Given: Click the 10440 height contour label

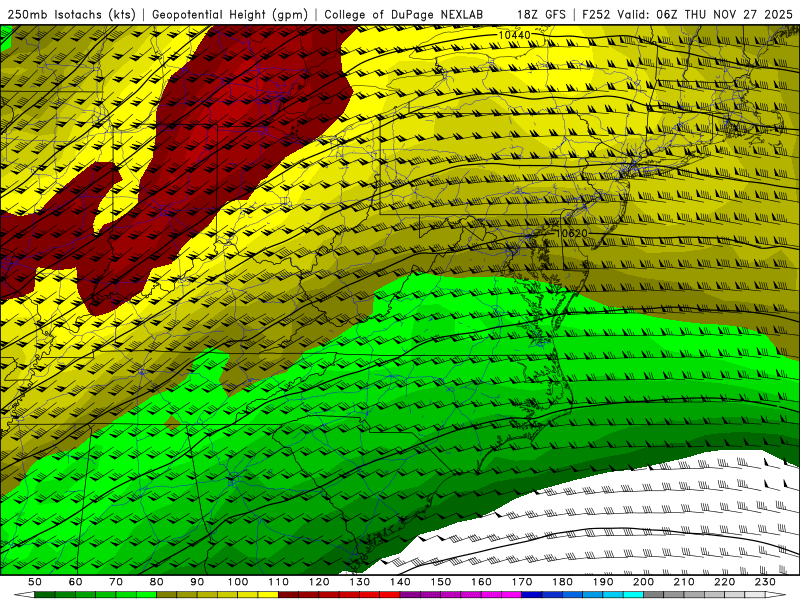Looking at the screenshot, I should point(514,35).
